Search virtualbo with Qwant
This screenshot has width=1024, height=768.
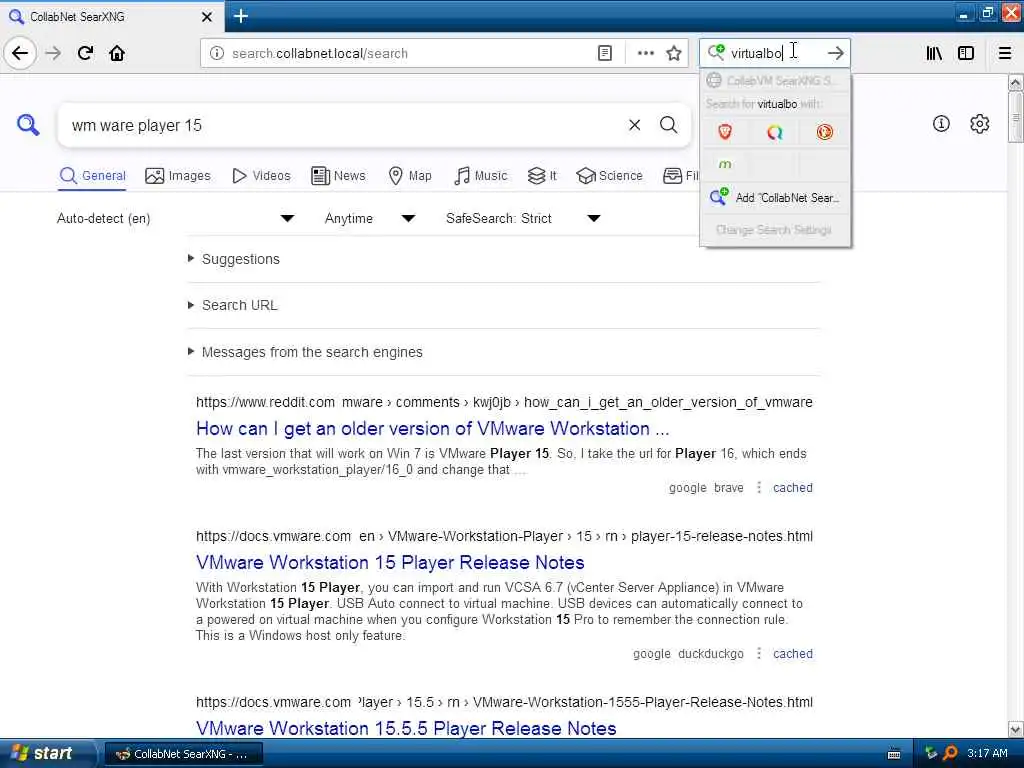point(775,133)
